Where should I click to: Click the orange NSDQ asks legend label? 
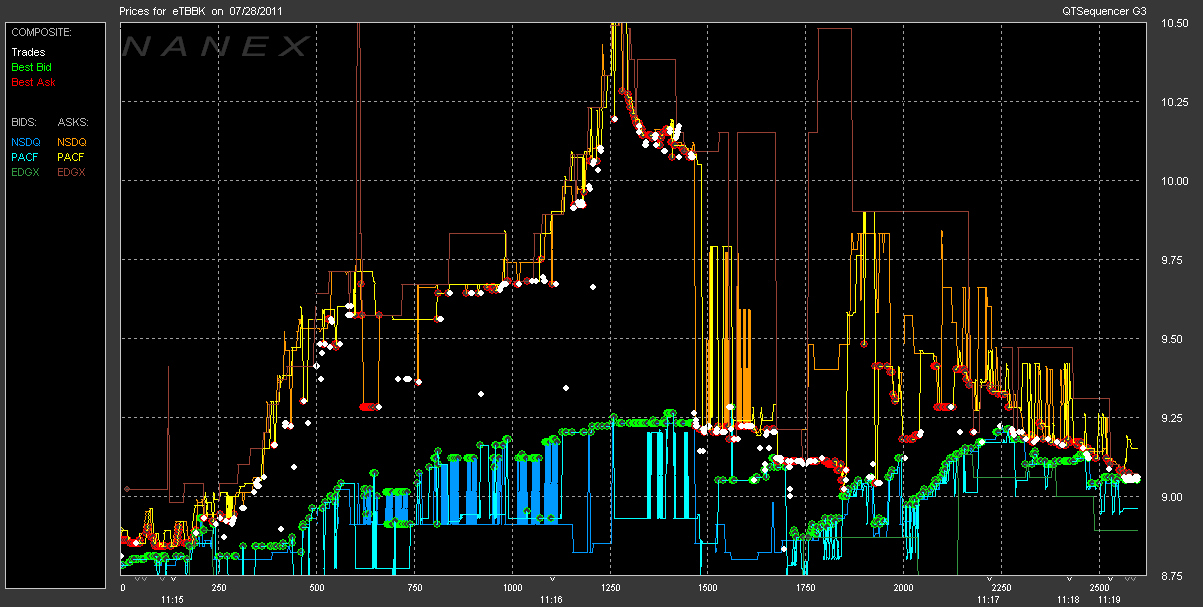(72, 142)
